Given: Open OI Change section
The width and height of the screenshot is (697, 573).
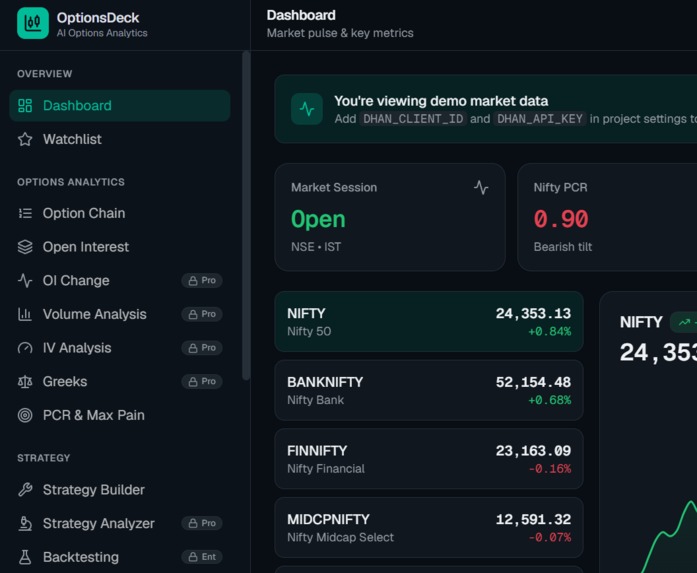Looking at the screenshot, I should pyautogui.click(x=120, y=280).
